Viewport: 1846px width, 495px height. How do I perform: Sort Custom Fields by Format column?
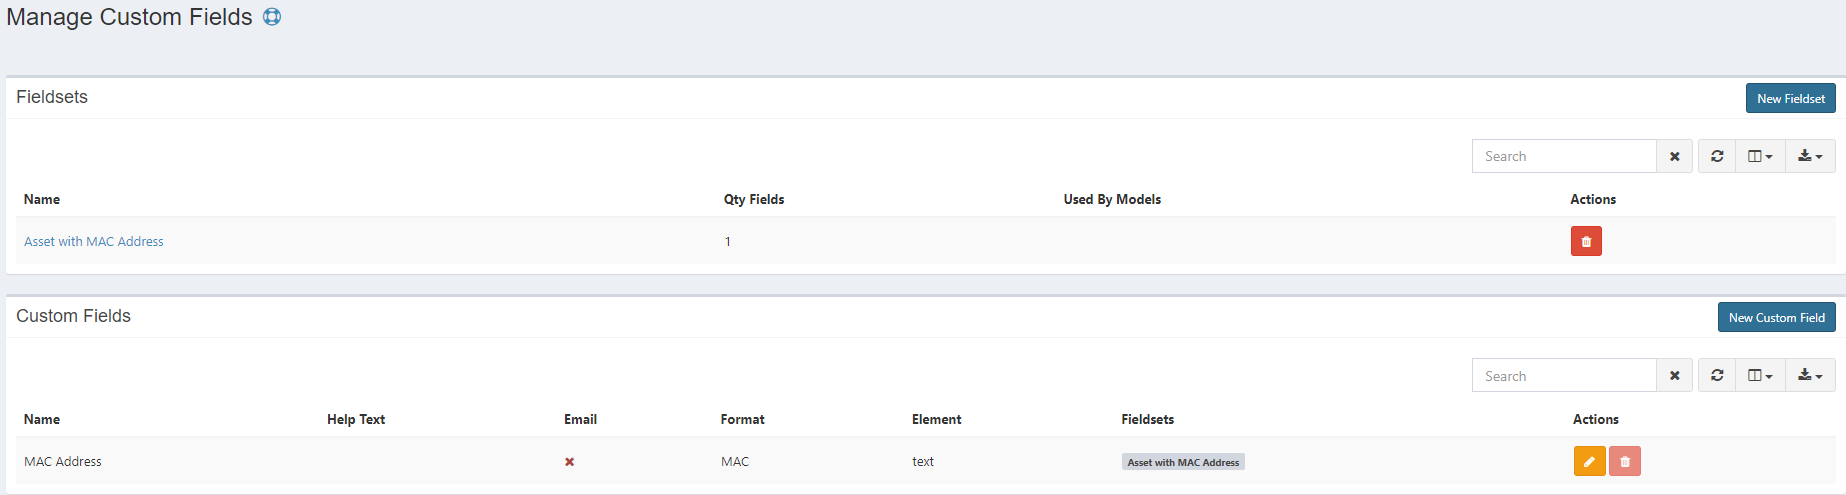click(742, 420)
